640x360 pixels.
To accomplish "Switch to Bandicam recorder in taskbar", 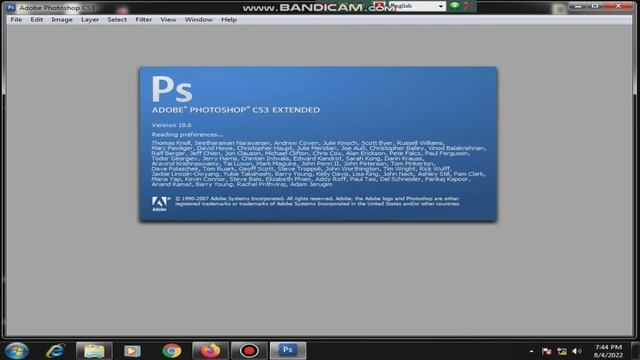I will [249, 351].
